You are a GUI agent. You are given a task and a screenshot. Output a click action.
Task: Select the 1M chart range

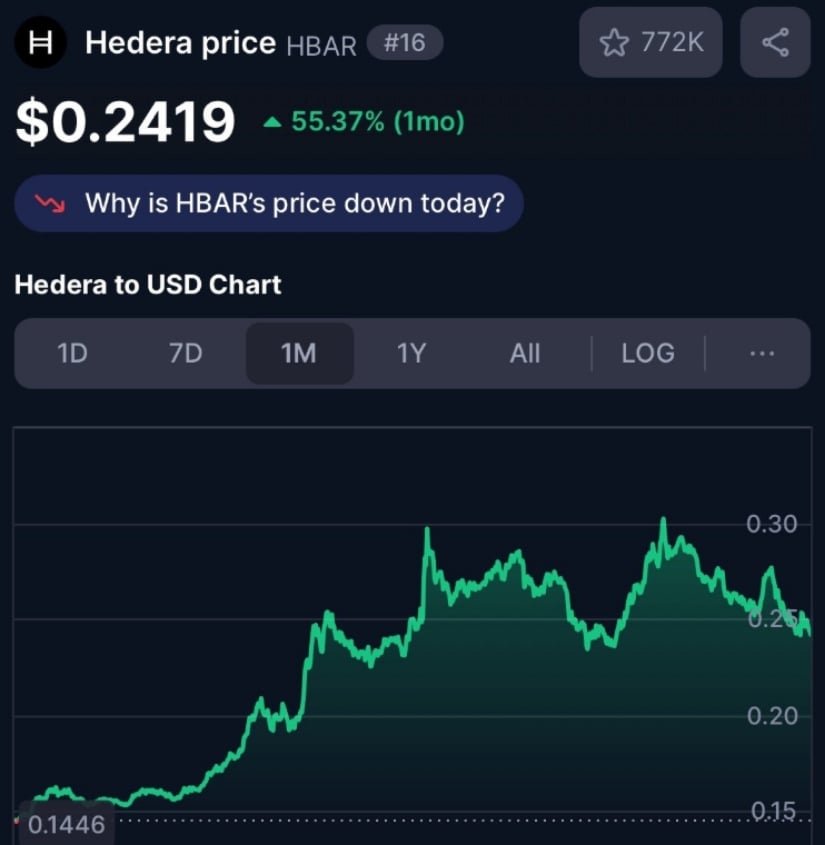pyautogui.click(x=299, y=354)
